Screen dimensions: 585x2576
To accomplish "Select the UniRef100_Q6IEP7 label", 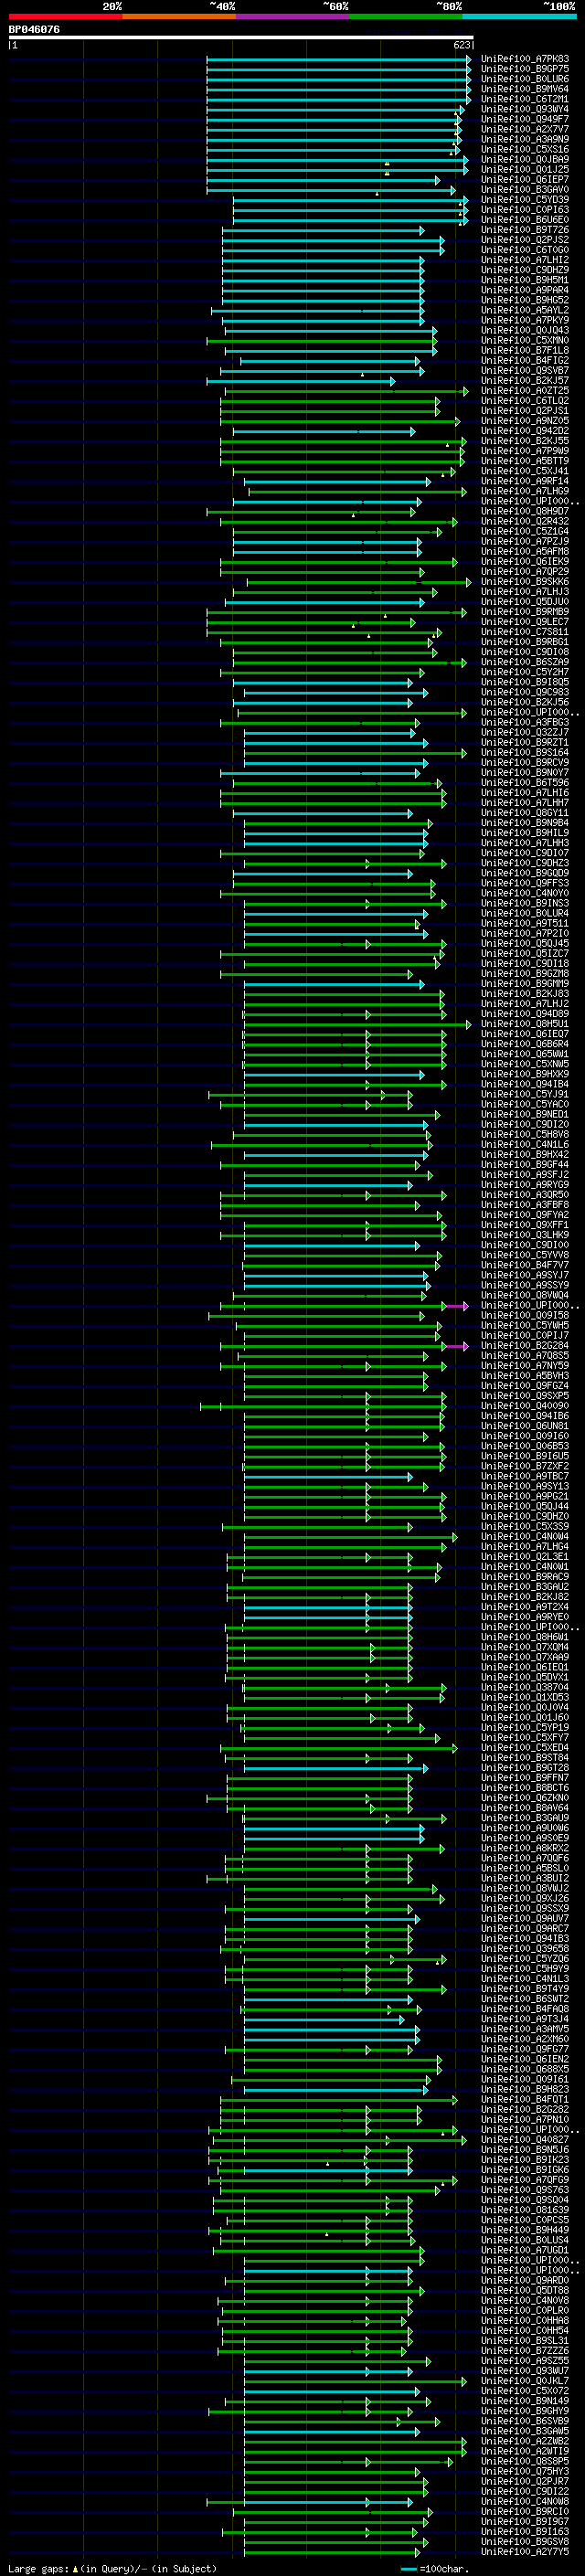I will tap(524, 179).
